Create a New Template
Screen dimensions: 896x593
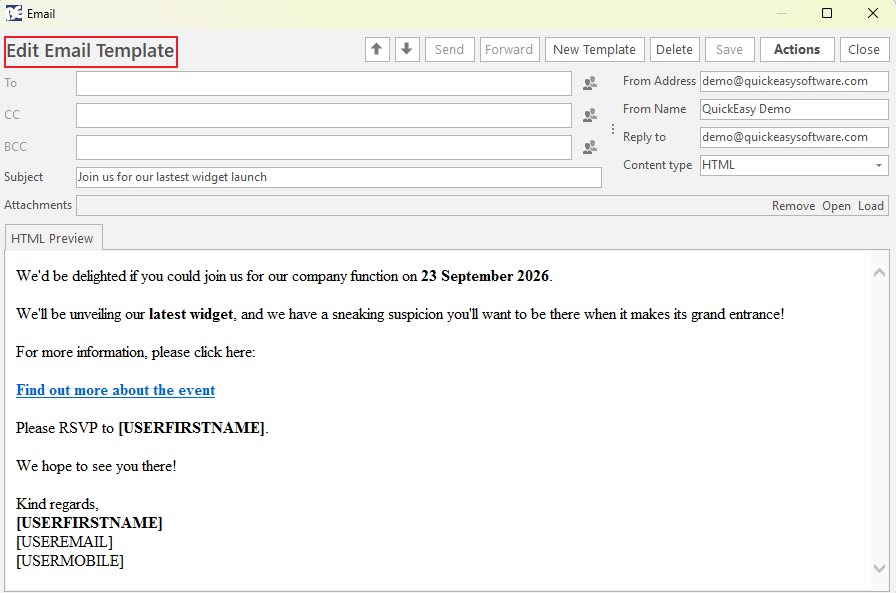pos(594,50)
